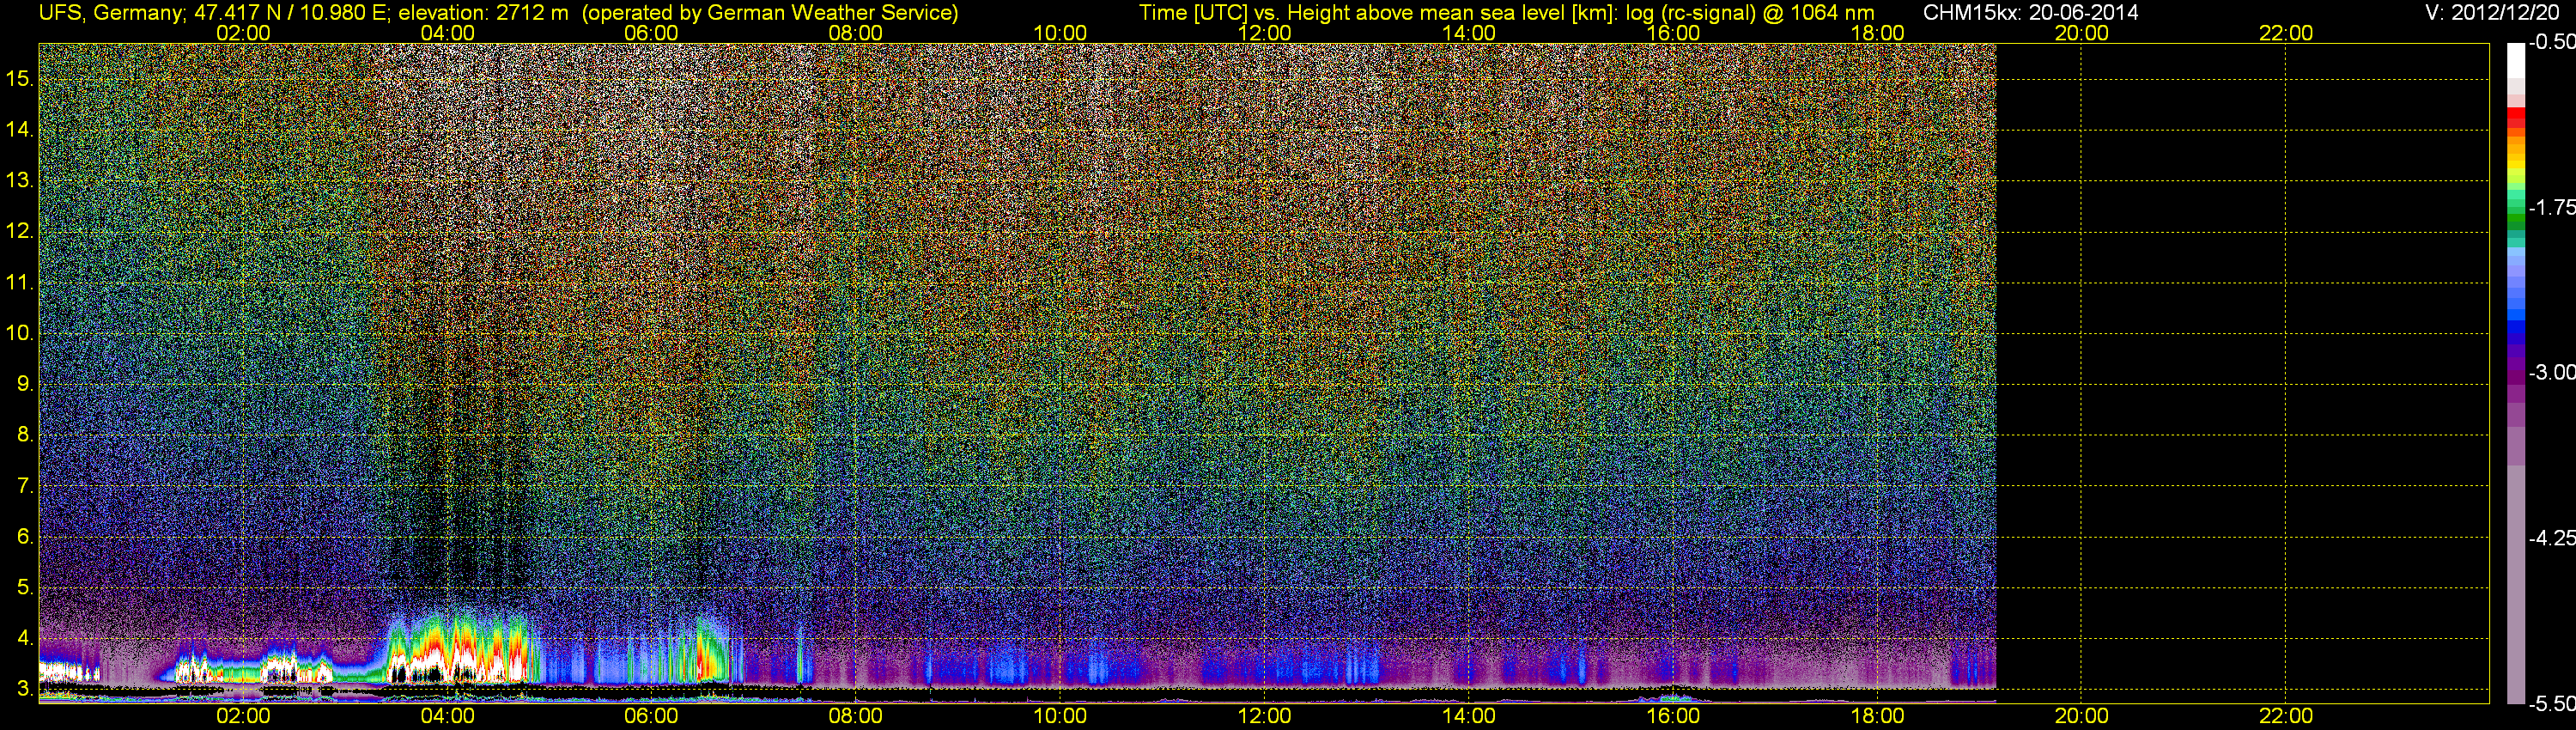Click the '12.' height axis label
This screenshot has width=2576, height=730.
pyautogui.click(x=19, y=232)
